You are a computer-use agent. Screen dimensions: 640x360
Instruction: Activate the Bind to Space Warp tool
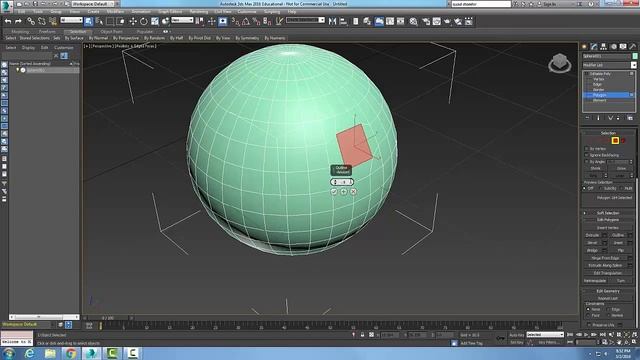tap(53, 21)
